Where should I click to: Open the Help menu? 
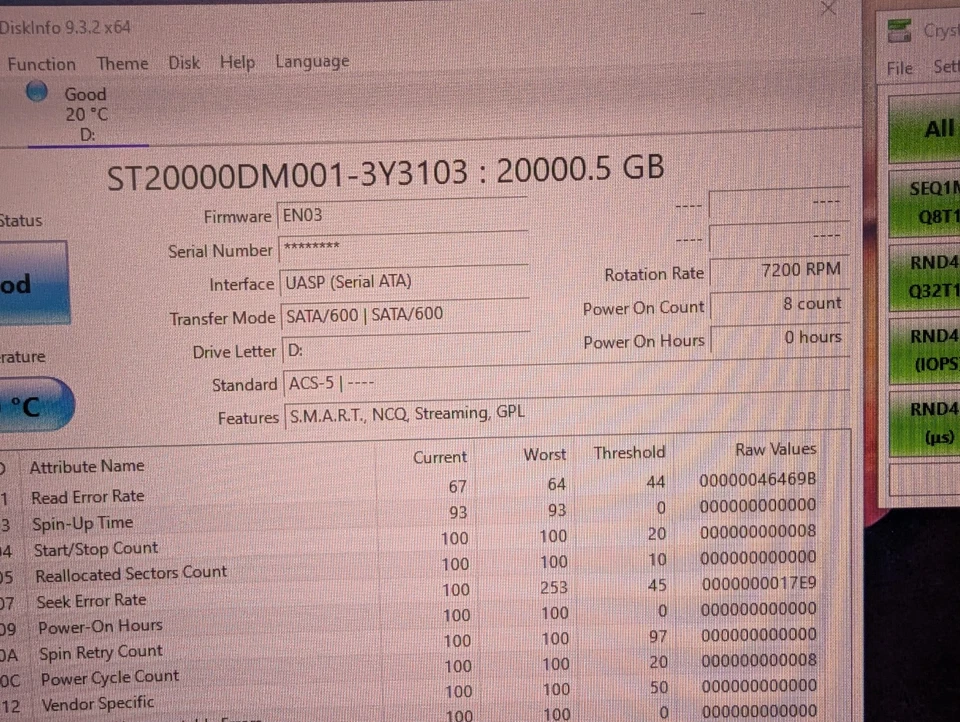(x=237, y=61)
